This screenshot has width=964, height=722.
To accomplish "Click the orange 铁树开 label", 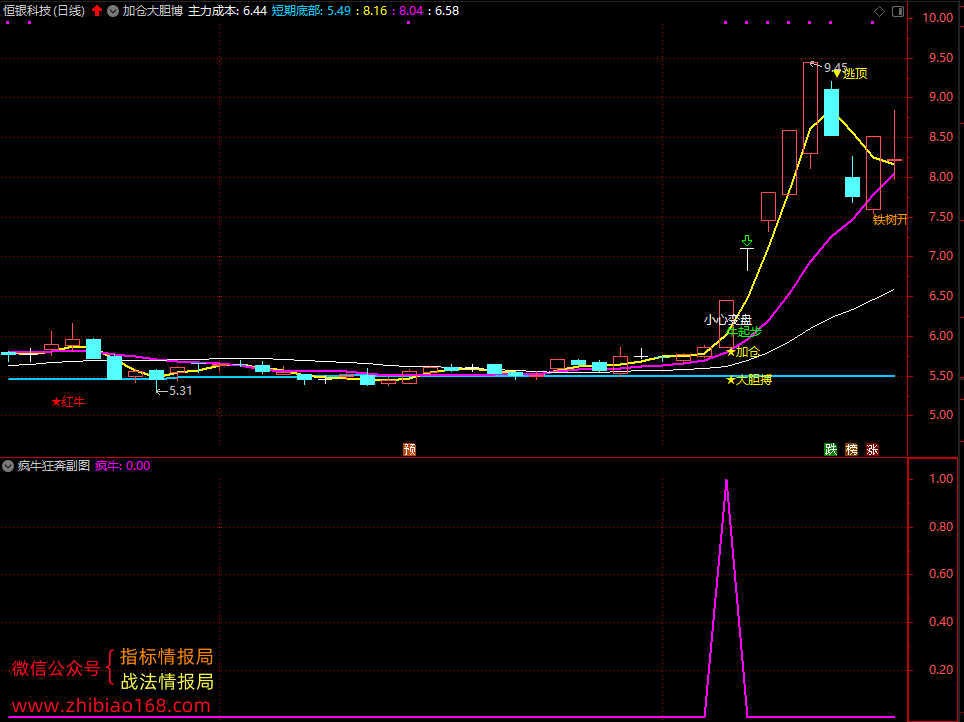I will tap(890, 220).
